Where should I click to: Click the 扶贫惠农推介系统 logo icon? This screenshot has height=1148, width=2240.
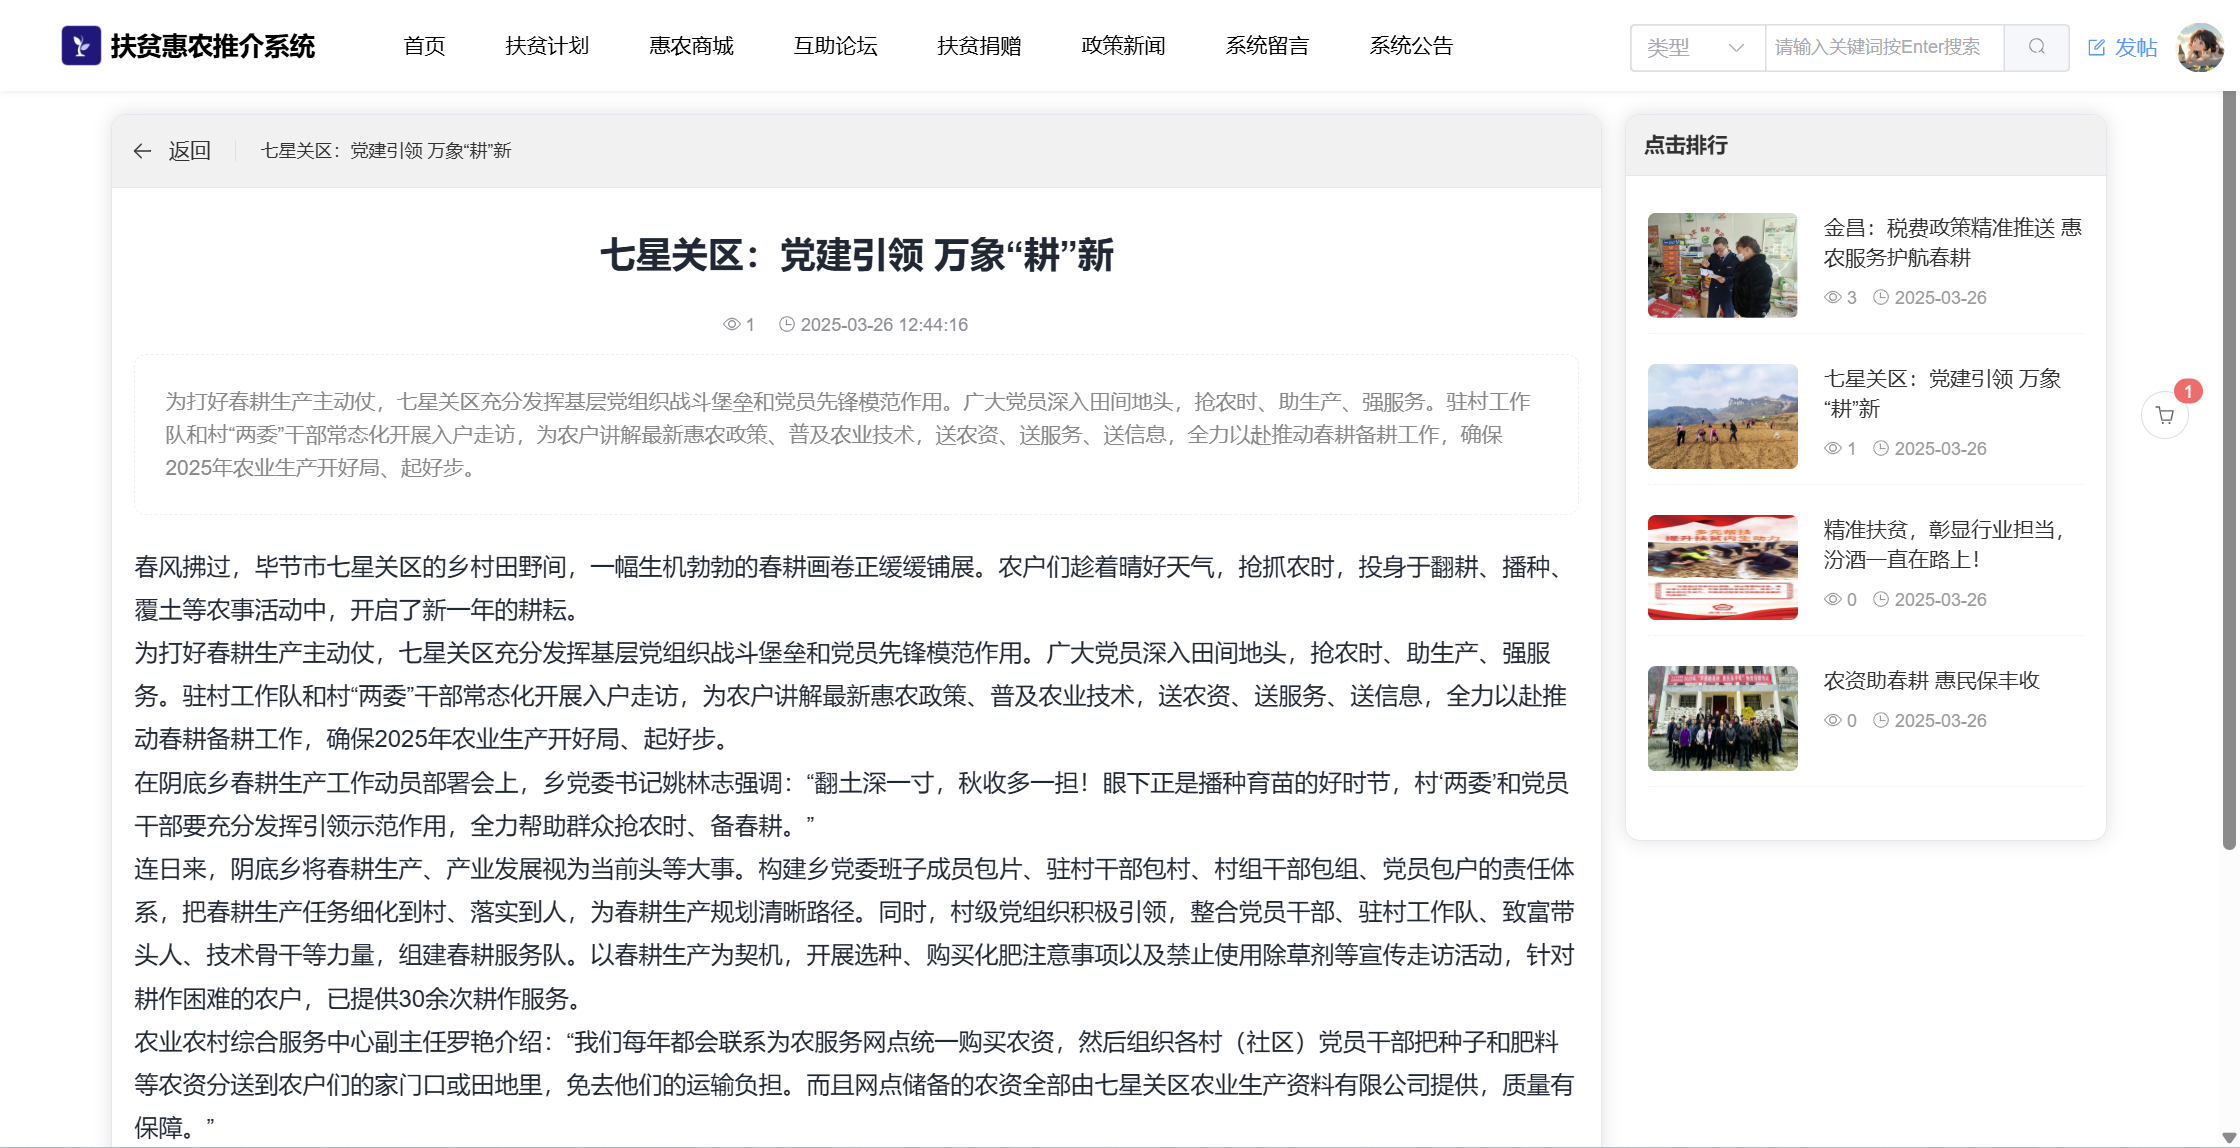81,46
